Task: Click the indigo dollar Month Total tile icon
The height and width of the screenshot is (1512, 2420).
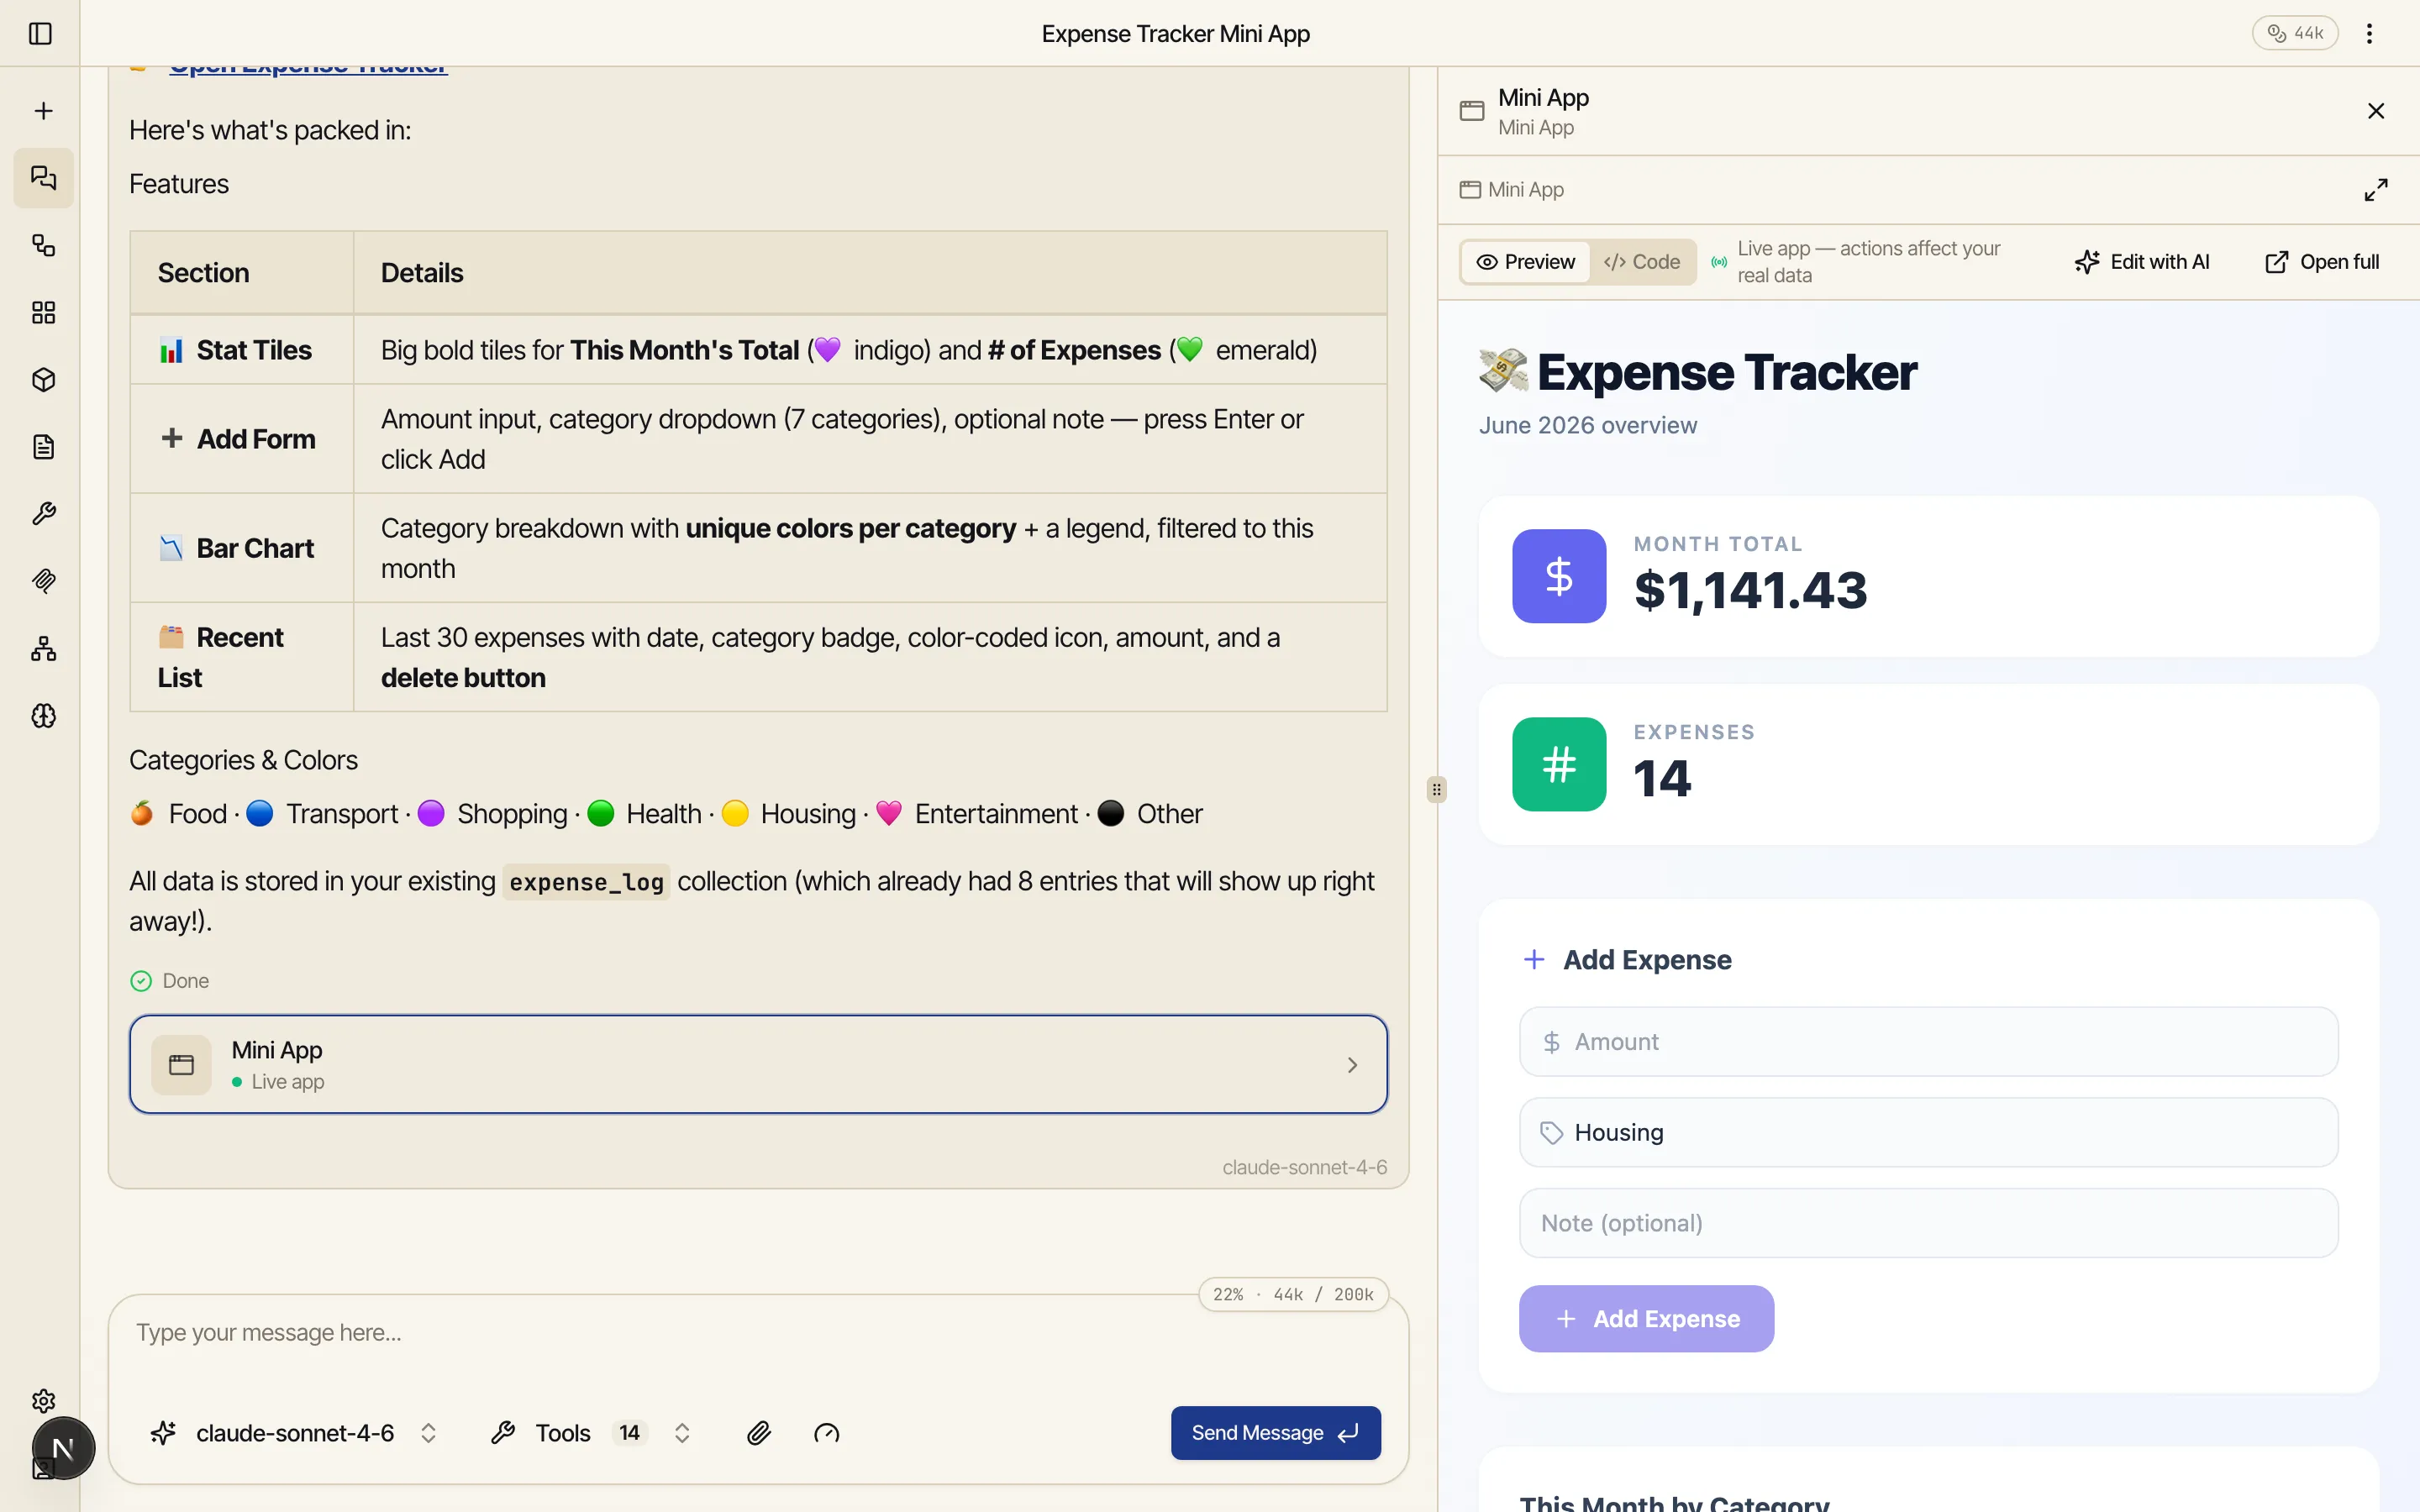Action: click(x=1559, y=576)
